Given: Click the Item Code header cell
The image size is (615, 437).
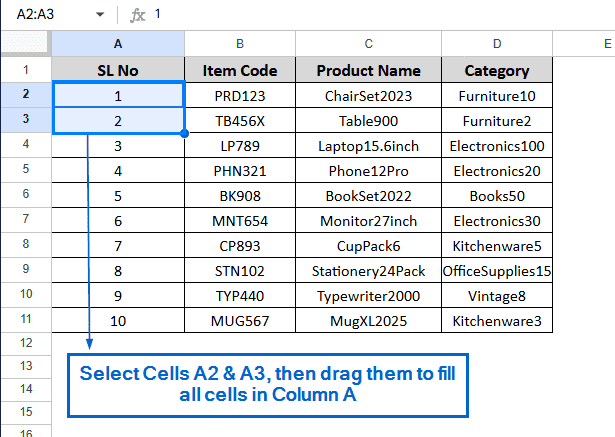Looking at the screenshot, I should coord(239,70).
